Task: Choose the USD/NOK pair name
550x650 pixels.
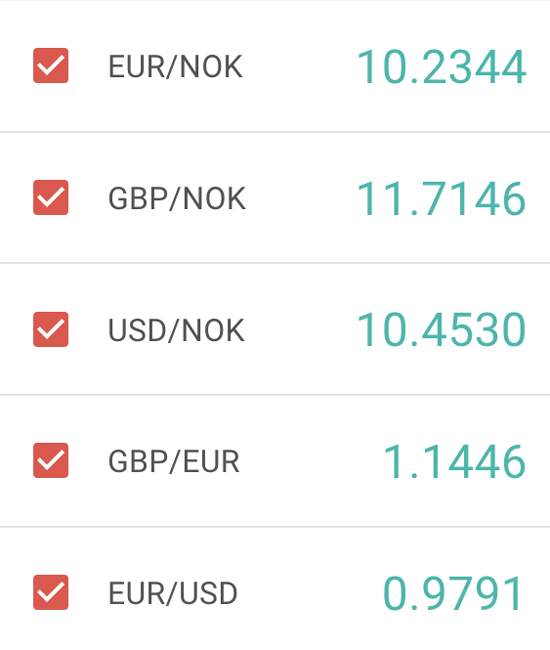Action: [176, 330]
